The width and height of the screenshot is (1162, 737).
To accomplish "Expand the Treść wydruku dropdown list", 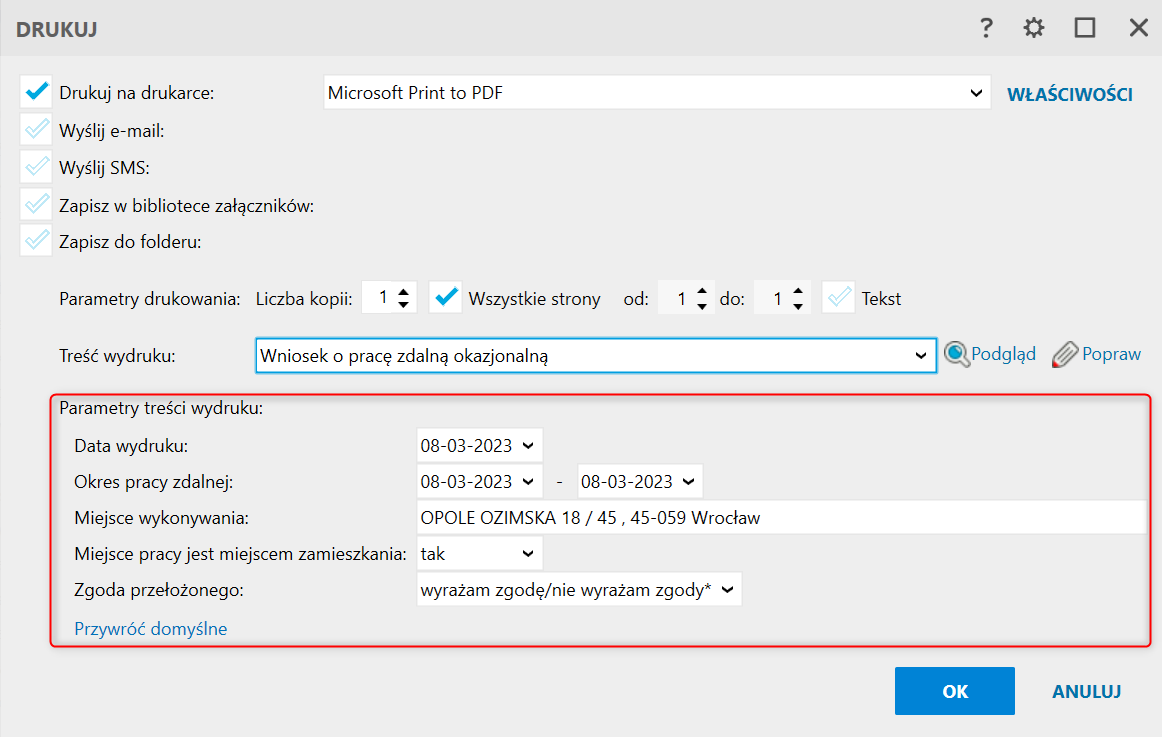I will (921, 355).
